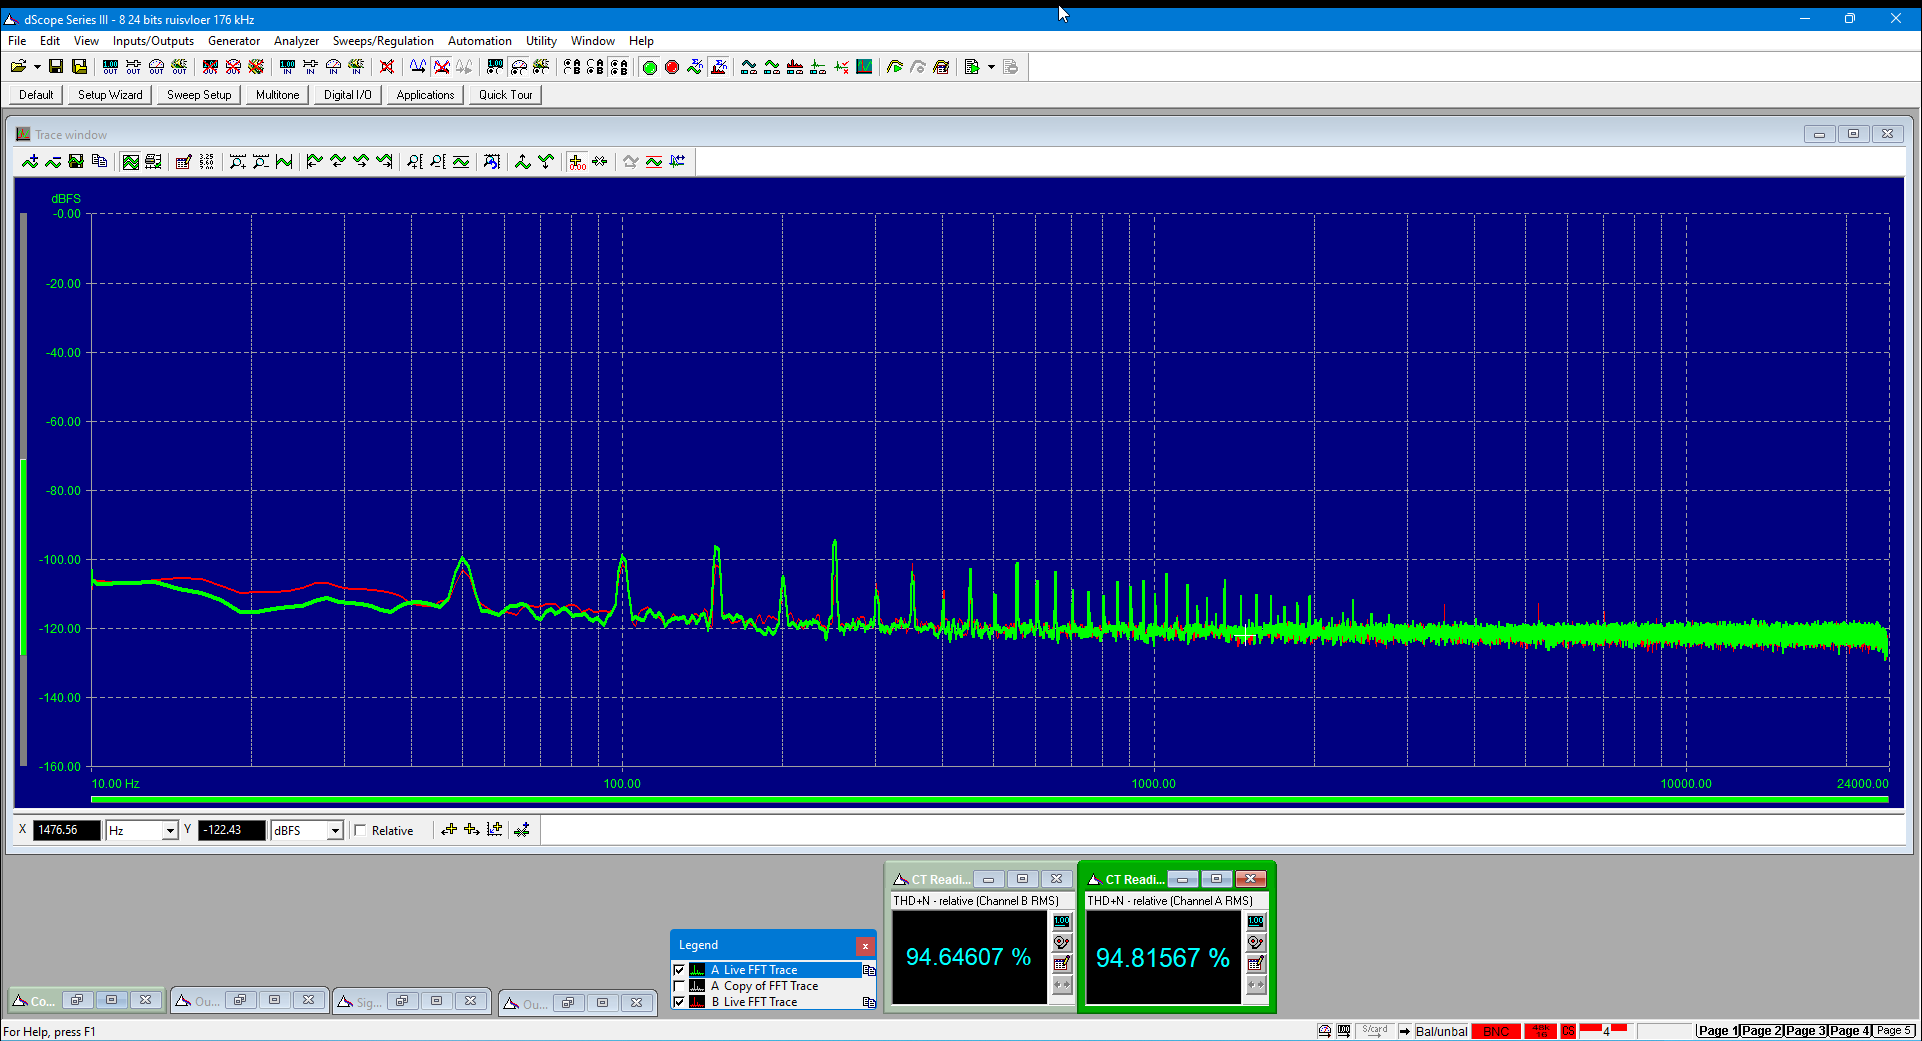The height and width of the screenshot is (1041, 1922).
Task: Click the Applications button
Action: click(425, 95)
